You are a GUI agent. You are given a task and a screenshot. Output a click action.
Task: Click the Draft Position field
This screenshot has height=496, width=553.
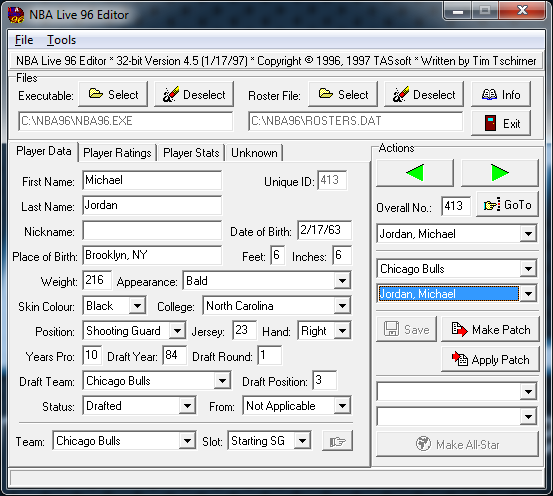pos(324,380)
